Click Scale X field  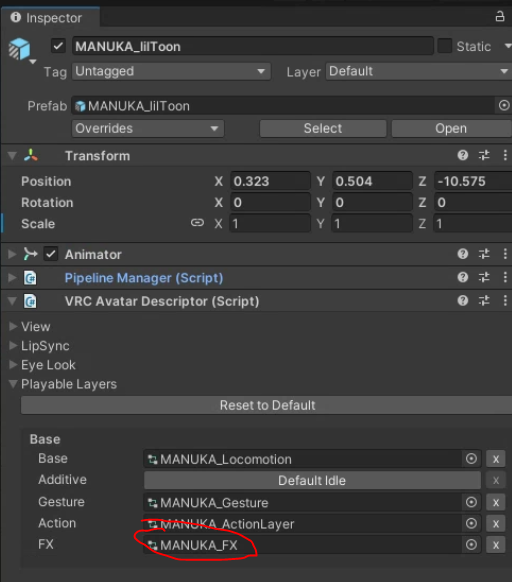click(x=270, y=224)
